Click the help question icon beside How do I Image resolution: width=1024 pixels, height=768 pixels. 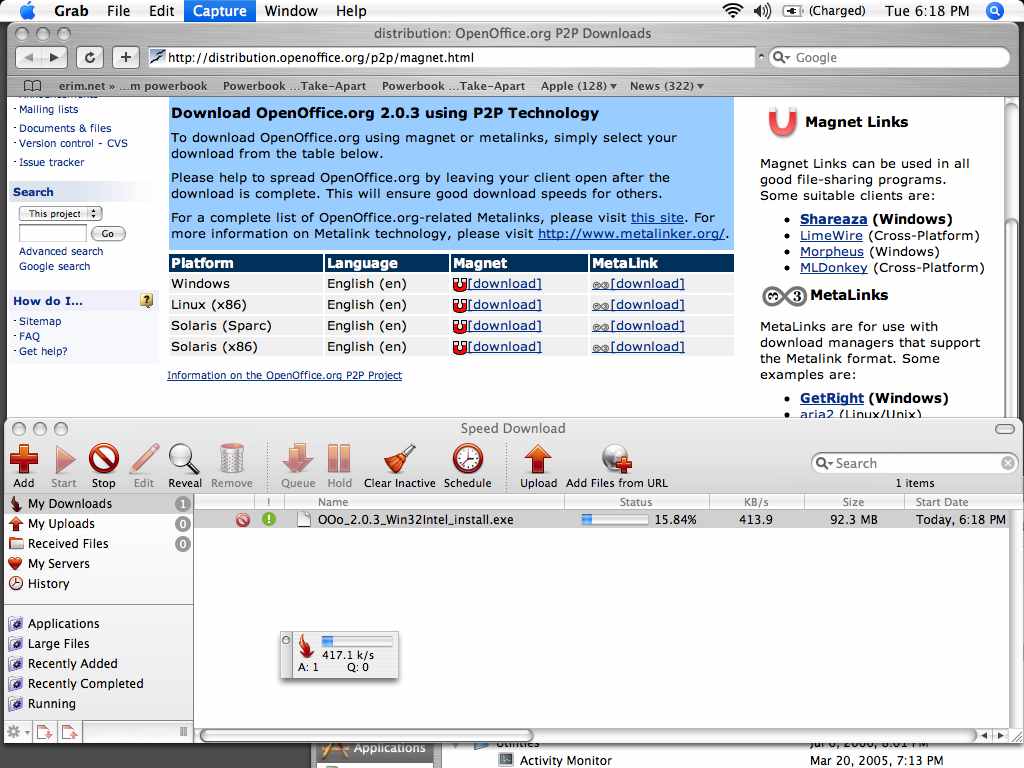146,300
